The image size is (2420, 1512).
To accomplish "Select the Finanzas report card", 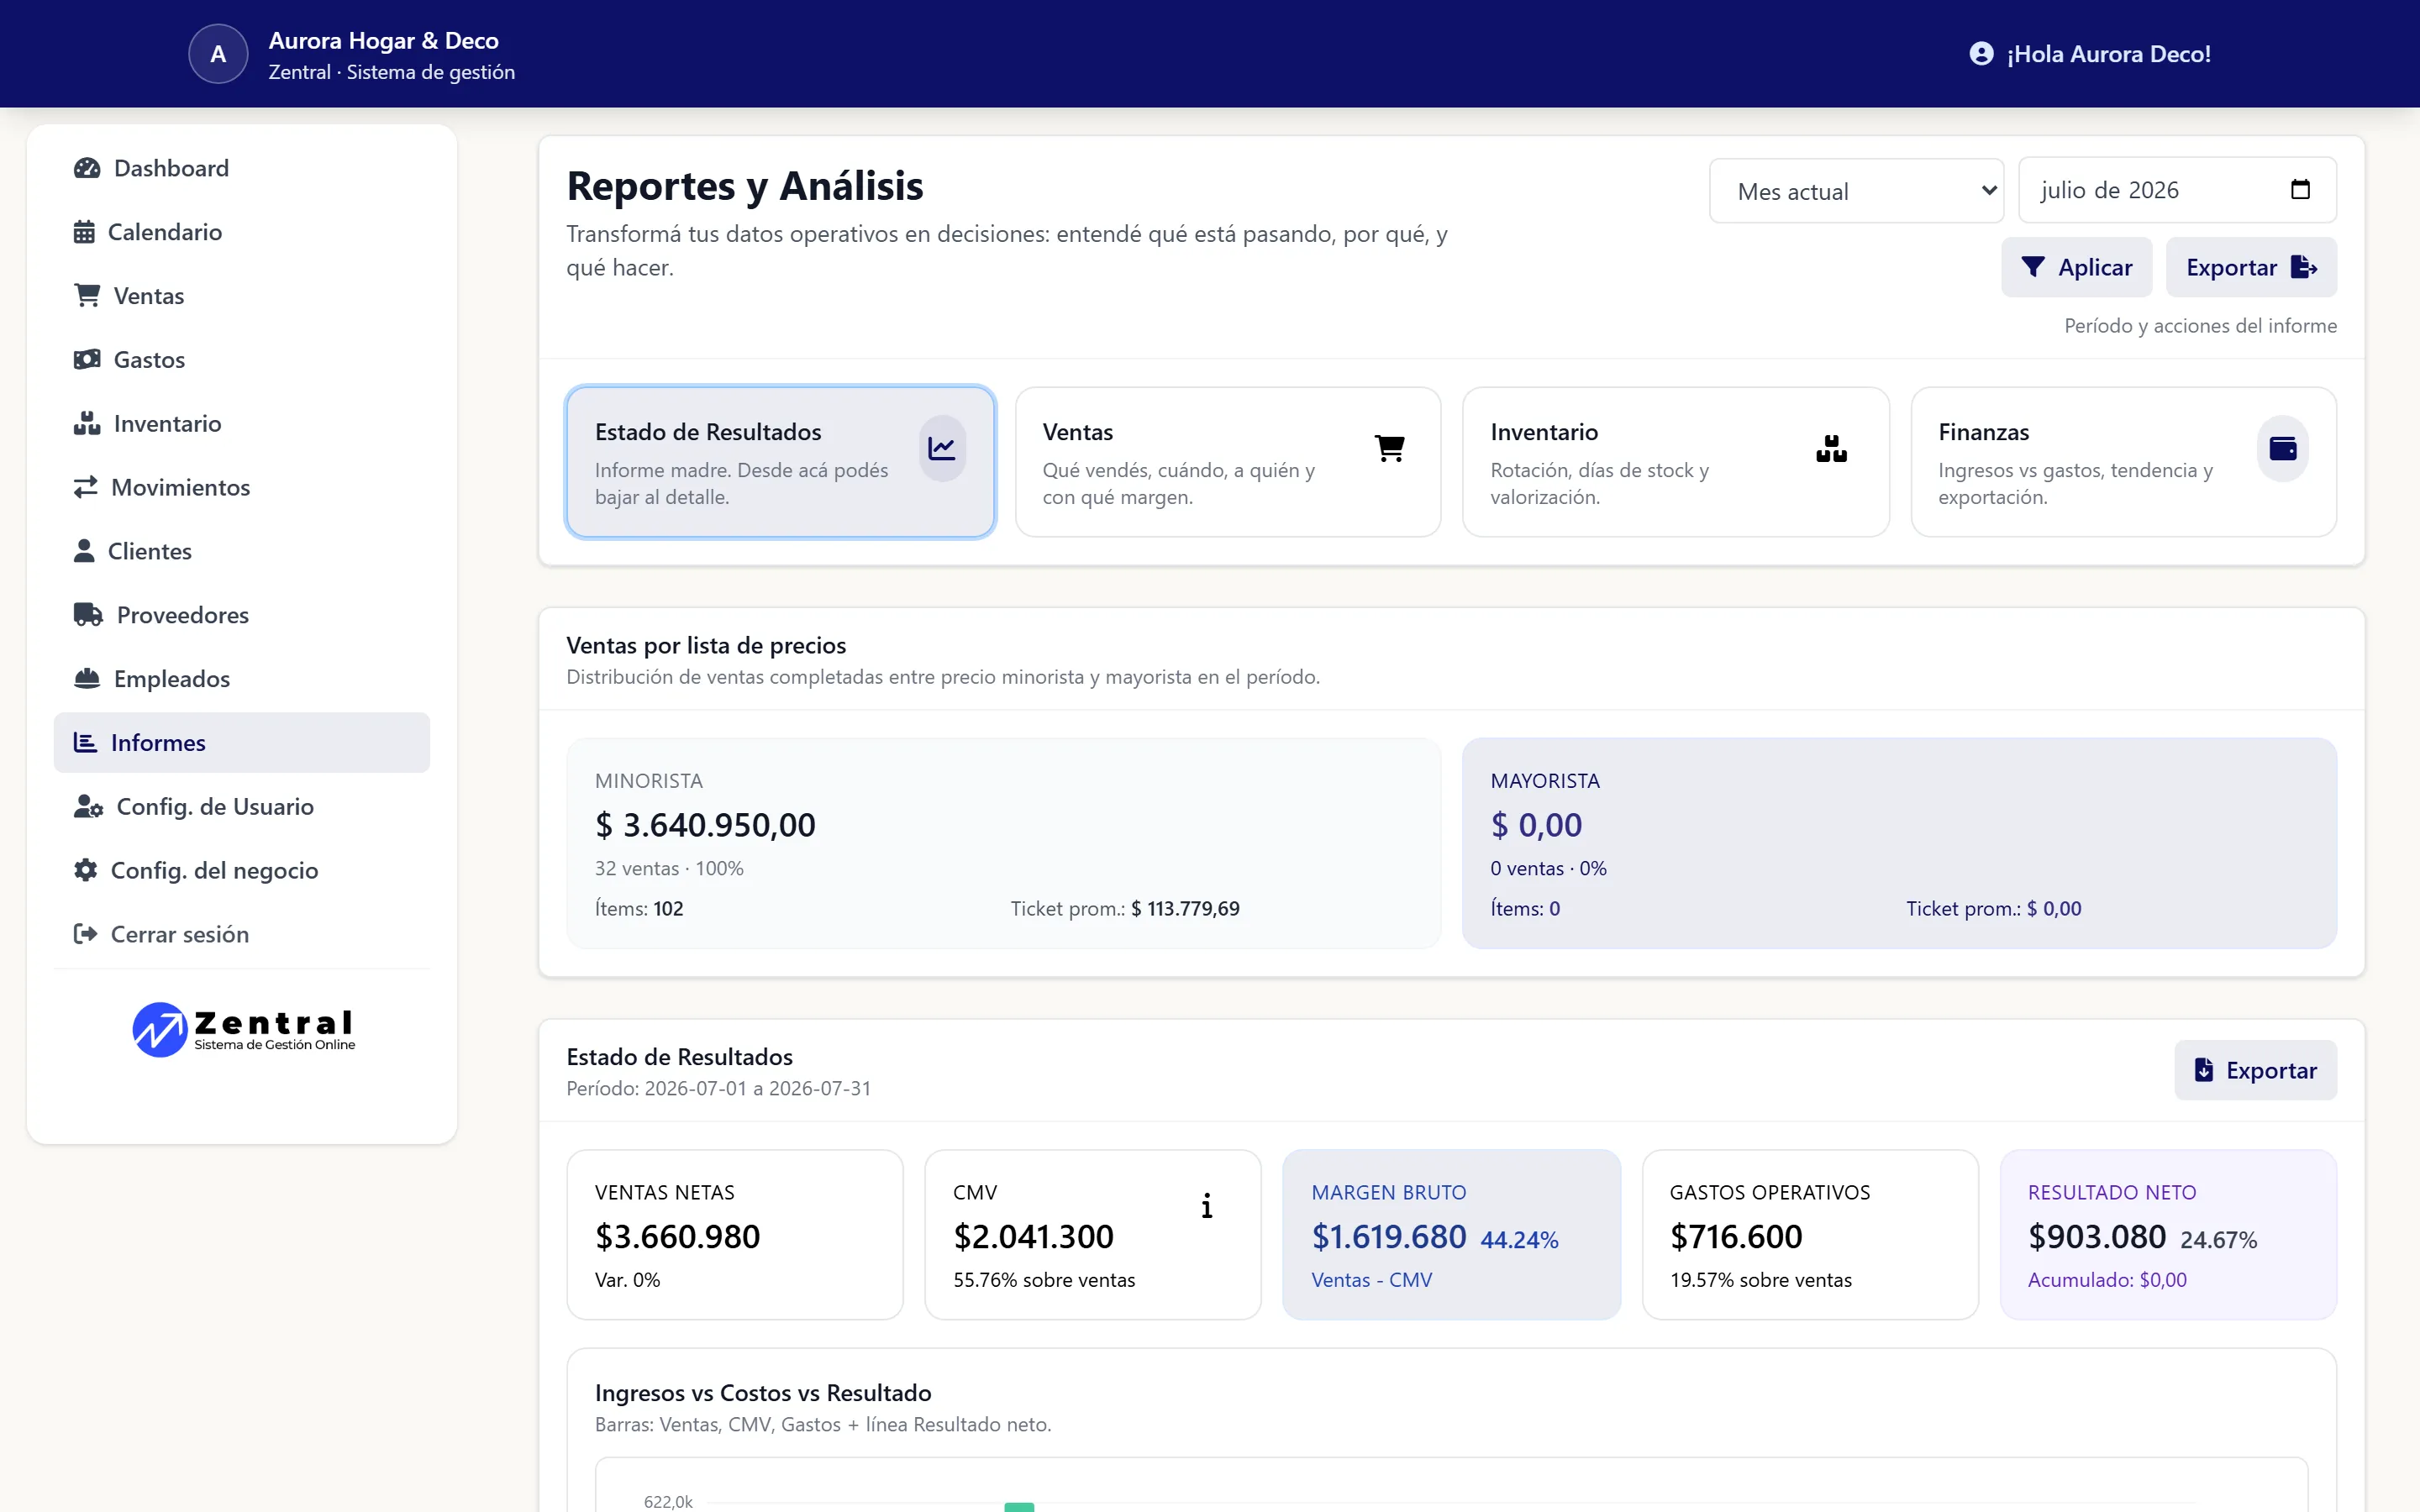I will tap(2123, 462).
